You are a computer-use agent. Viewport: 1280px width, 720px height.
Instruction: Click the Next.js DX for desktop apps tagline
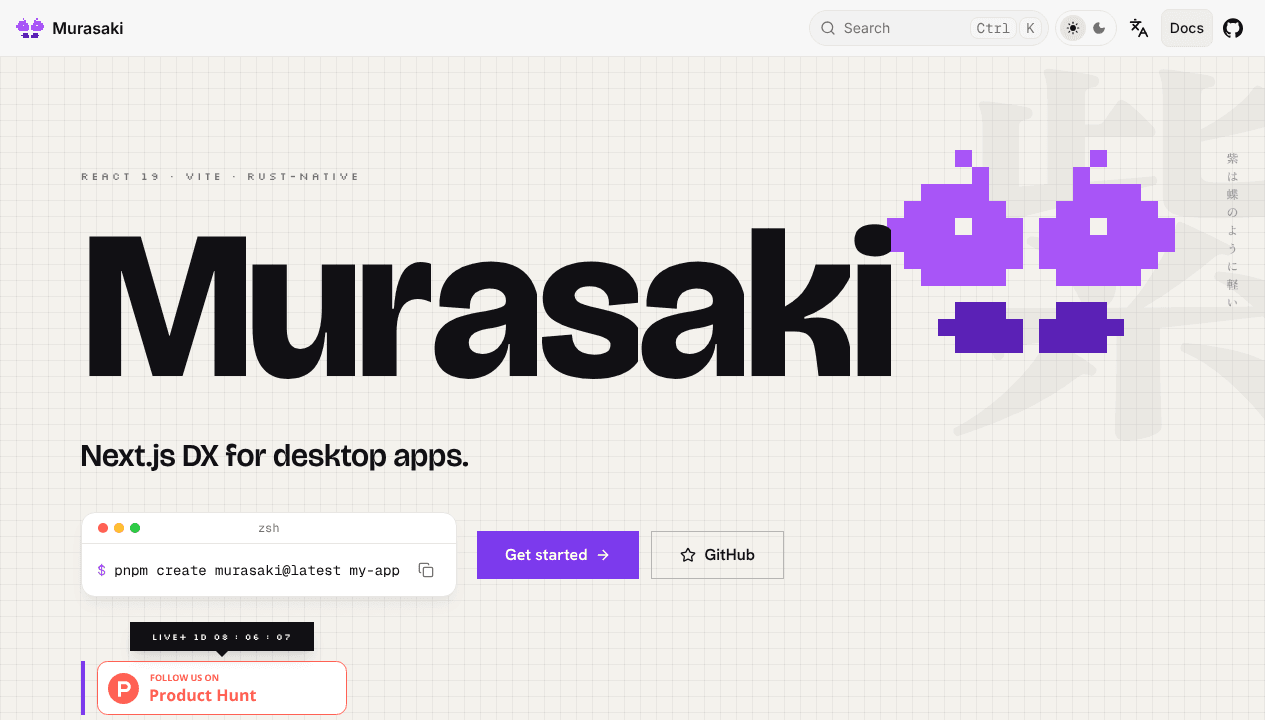point(274,456)
